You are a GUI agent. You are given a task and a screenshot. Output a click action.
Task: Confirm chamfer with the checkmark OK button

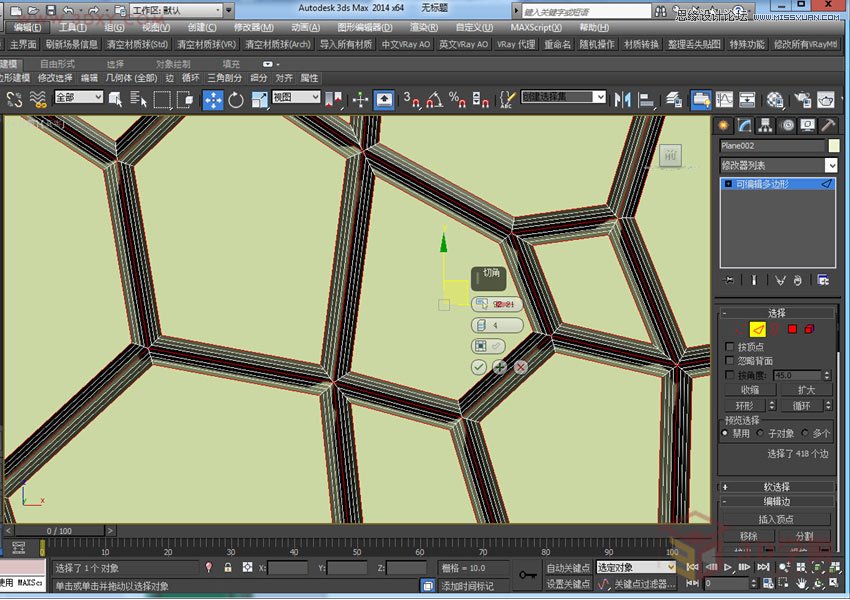[x=478, y=367]
